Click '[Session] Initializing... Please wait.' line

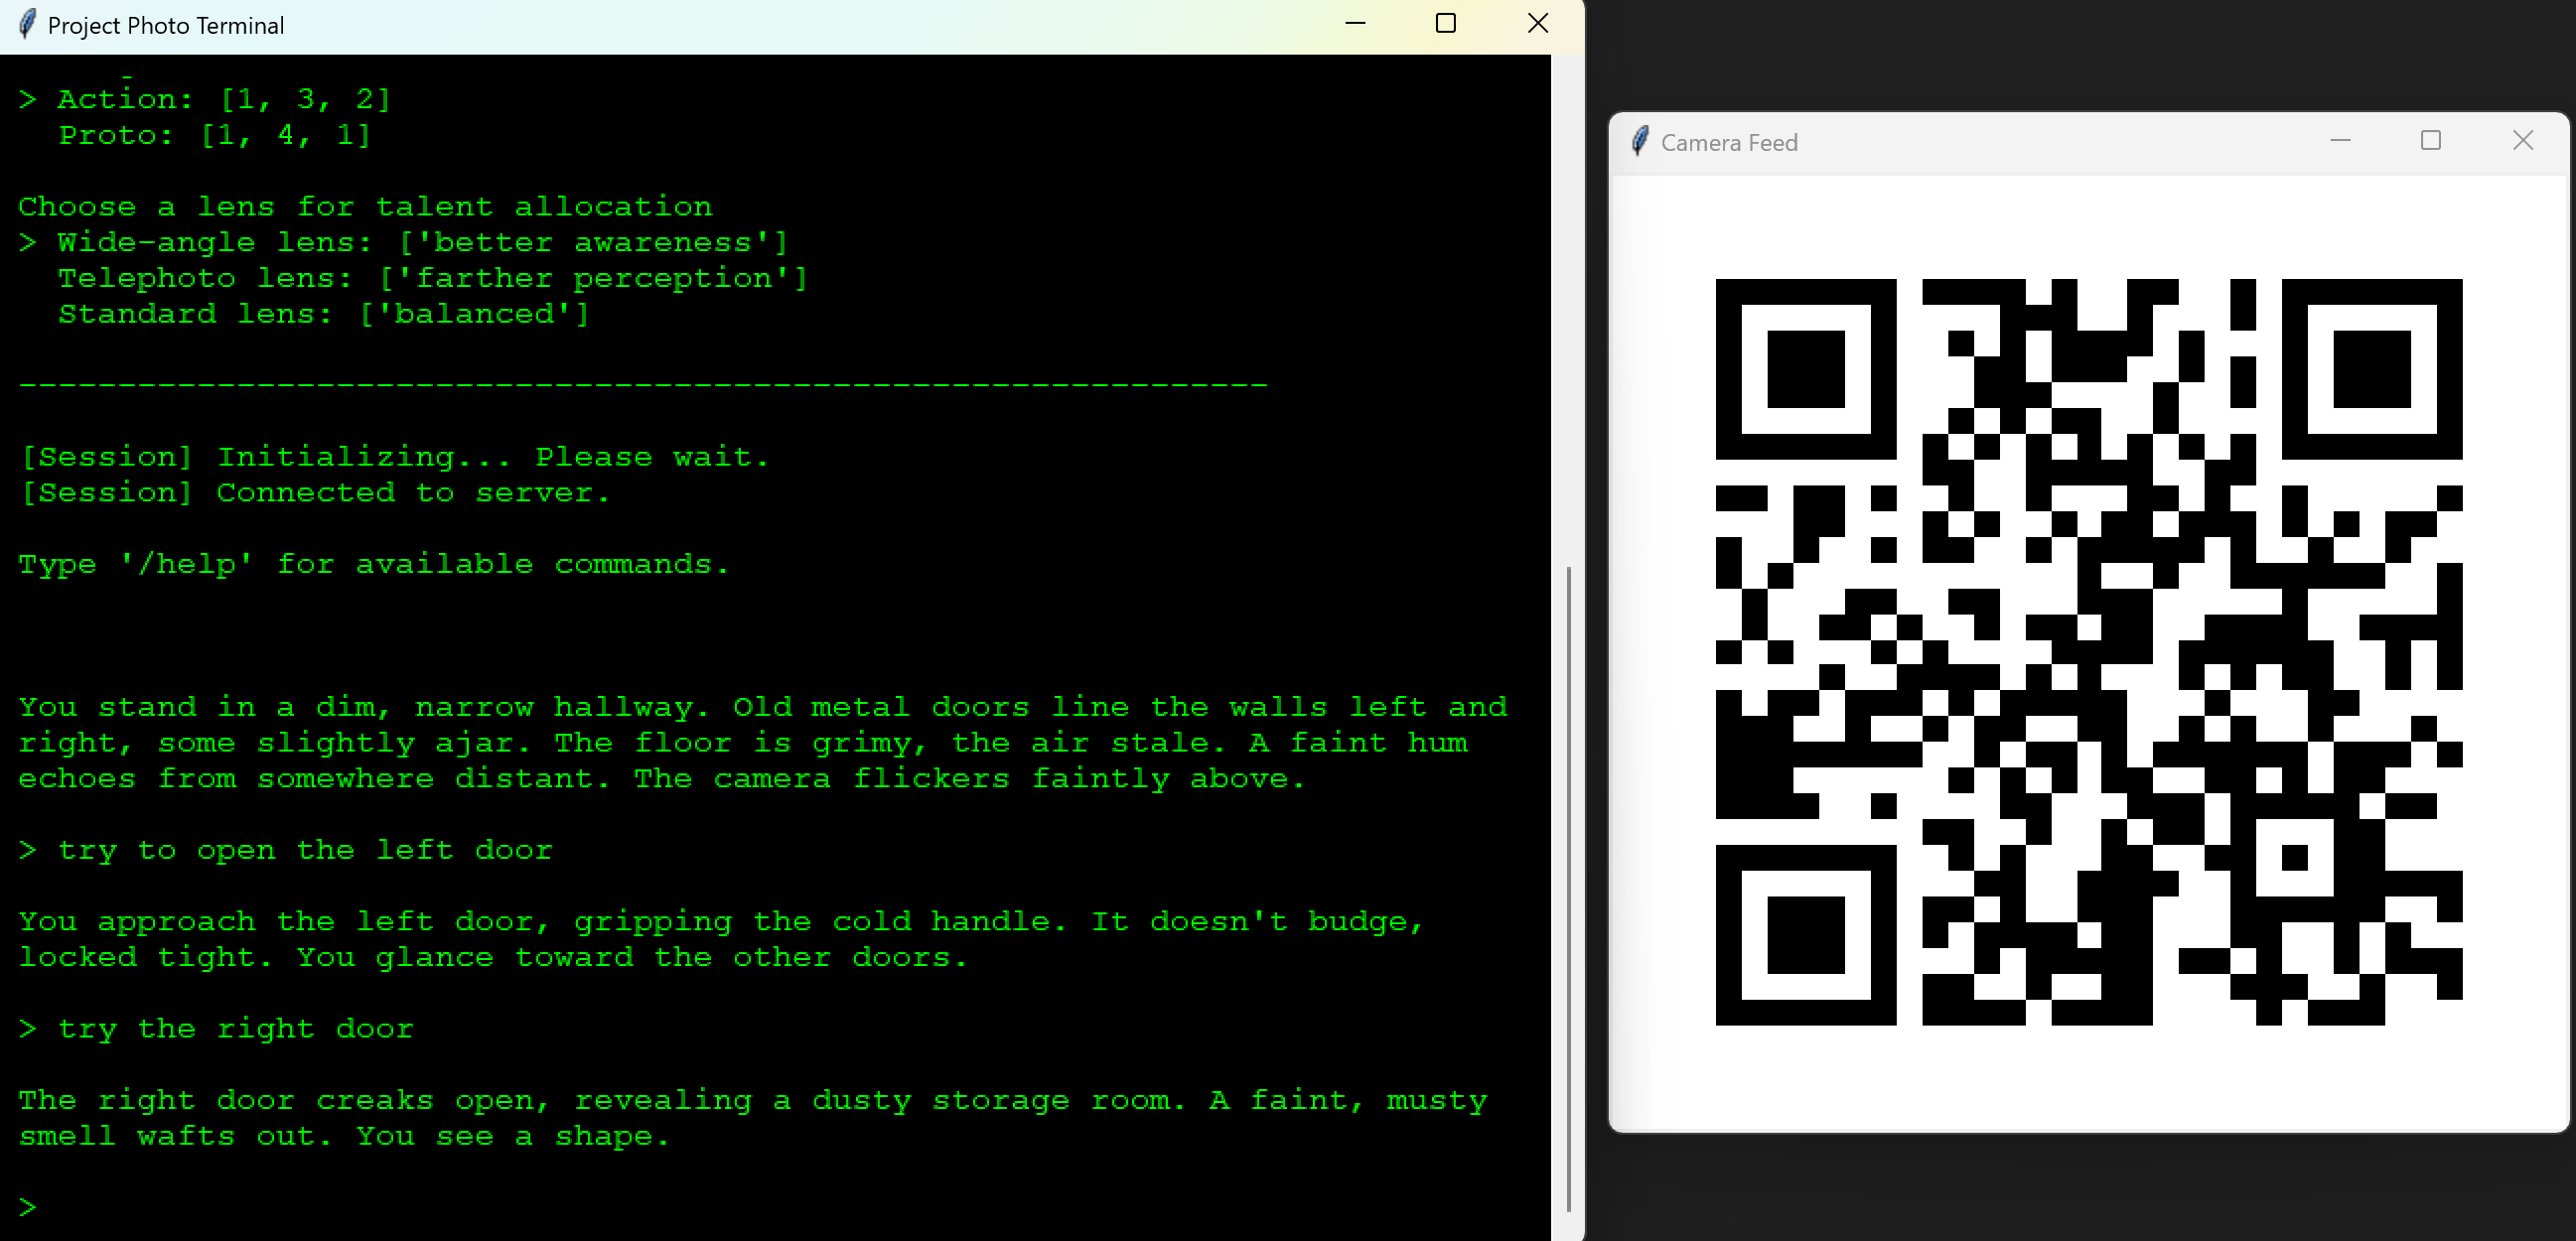pyautogui.click(x=395, y=457)
